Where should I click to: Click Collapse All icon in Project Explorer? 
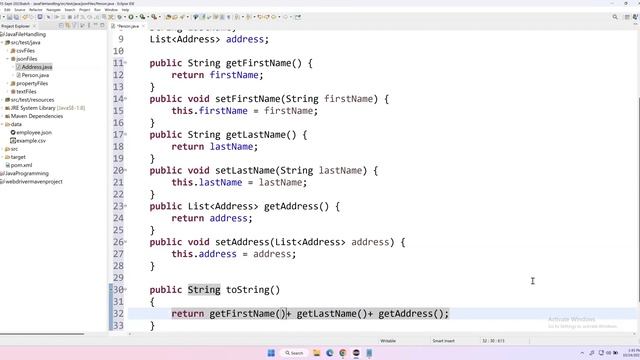(x=61, y=26)
